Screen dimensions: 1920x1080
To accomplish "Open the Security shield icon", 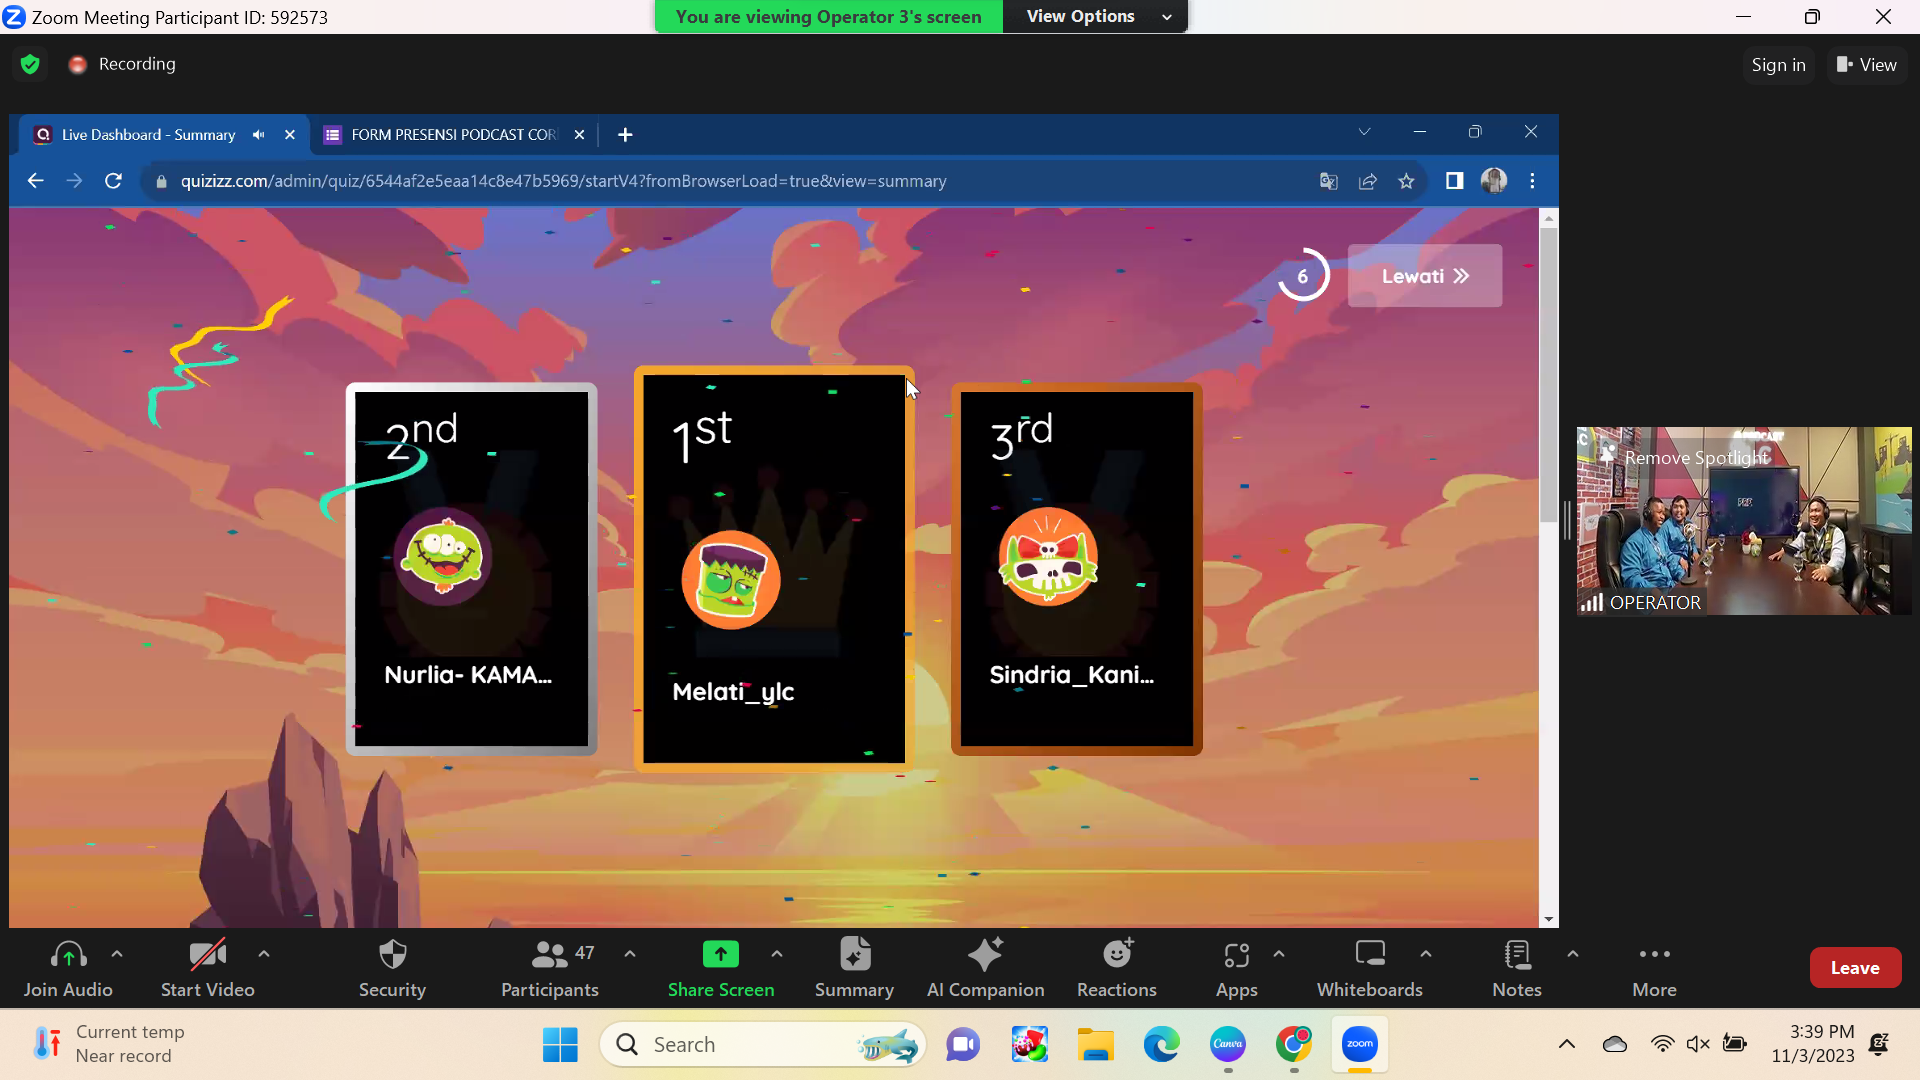I will (x=392, y=955).
